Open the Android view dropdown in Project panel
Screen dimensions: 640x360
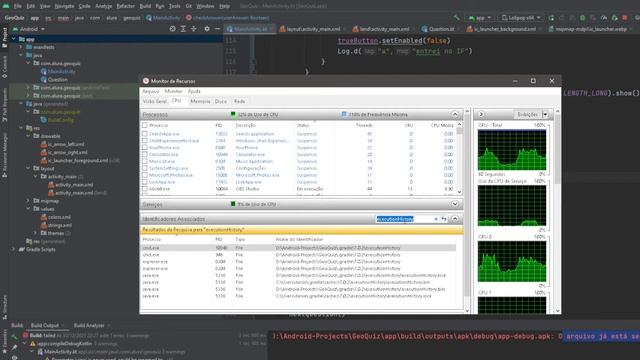[x=29, y=29]
